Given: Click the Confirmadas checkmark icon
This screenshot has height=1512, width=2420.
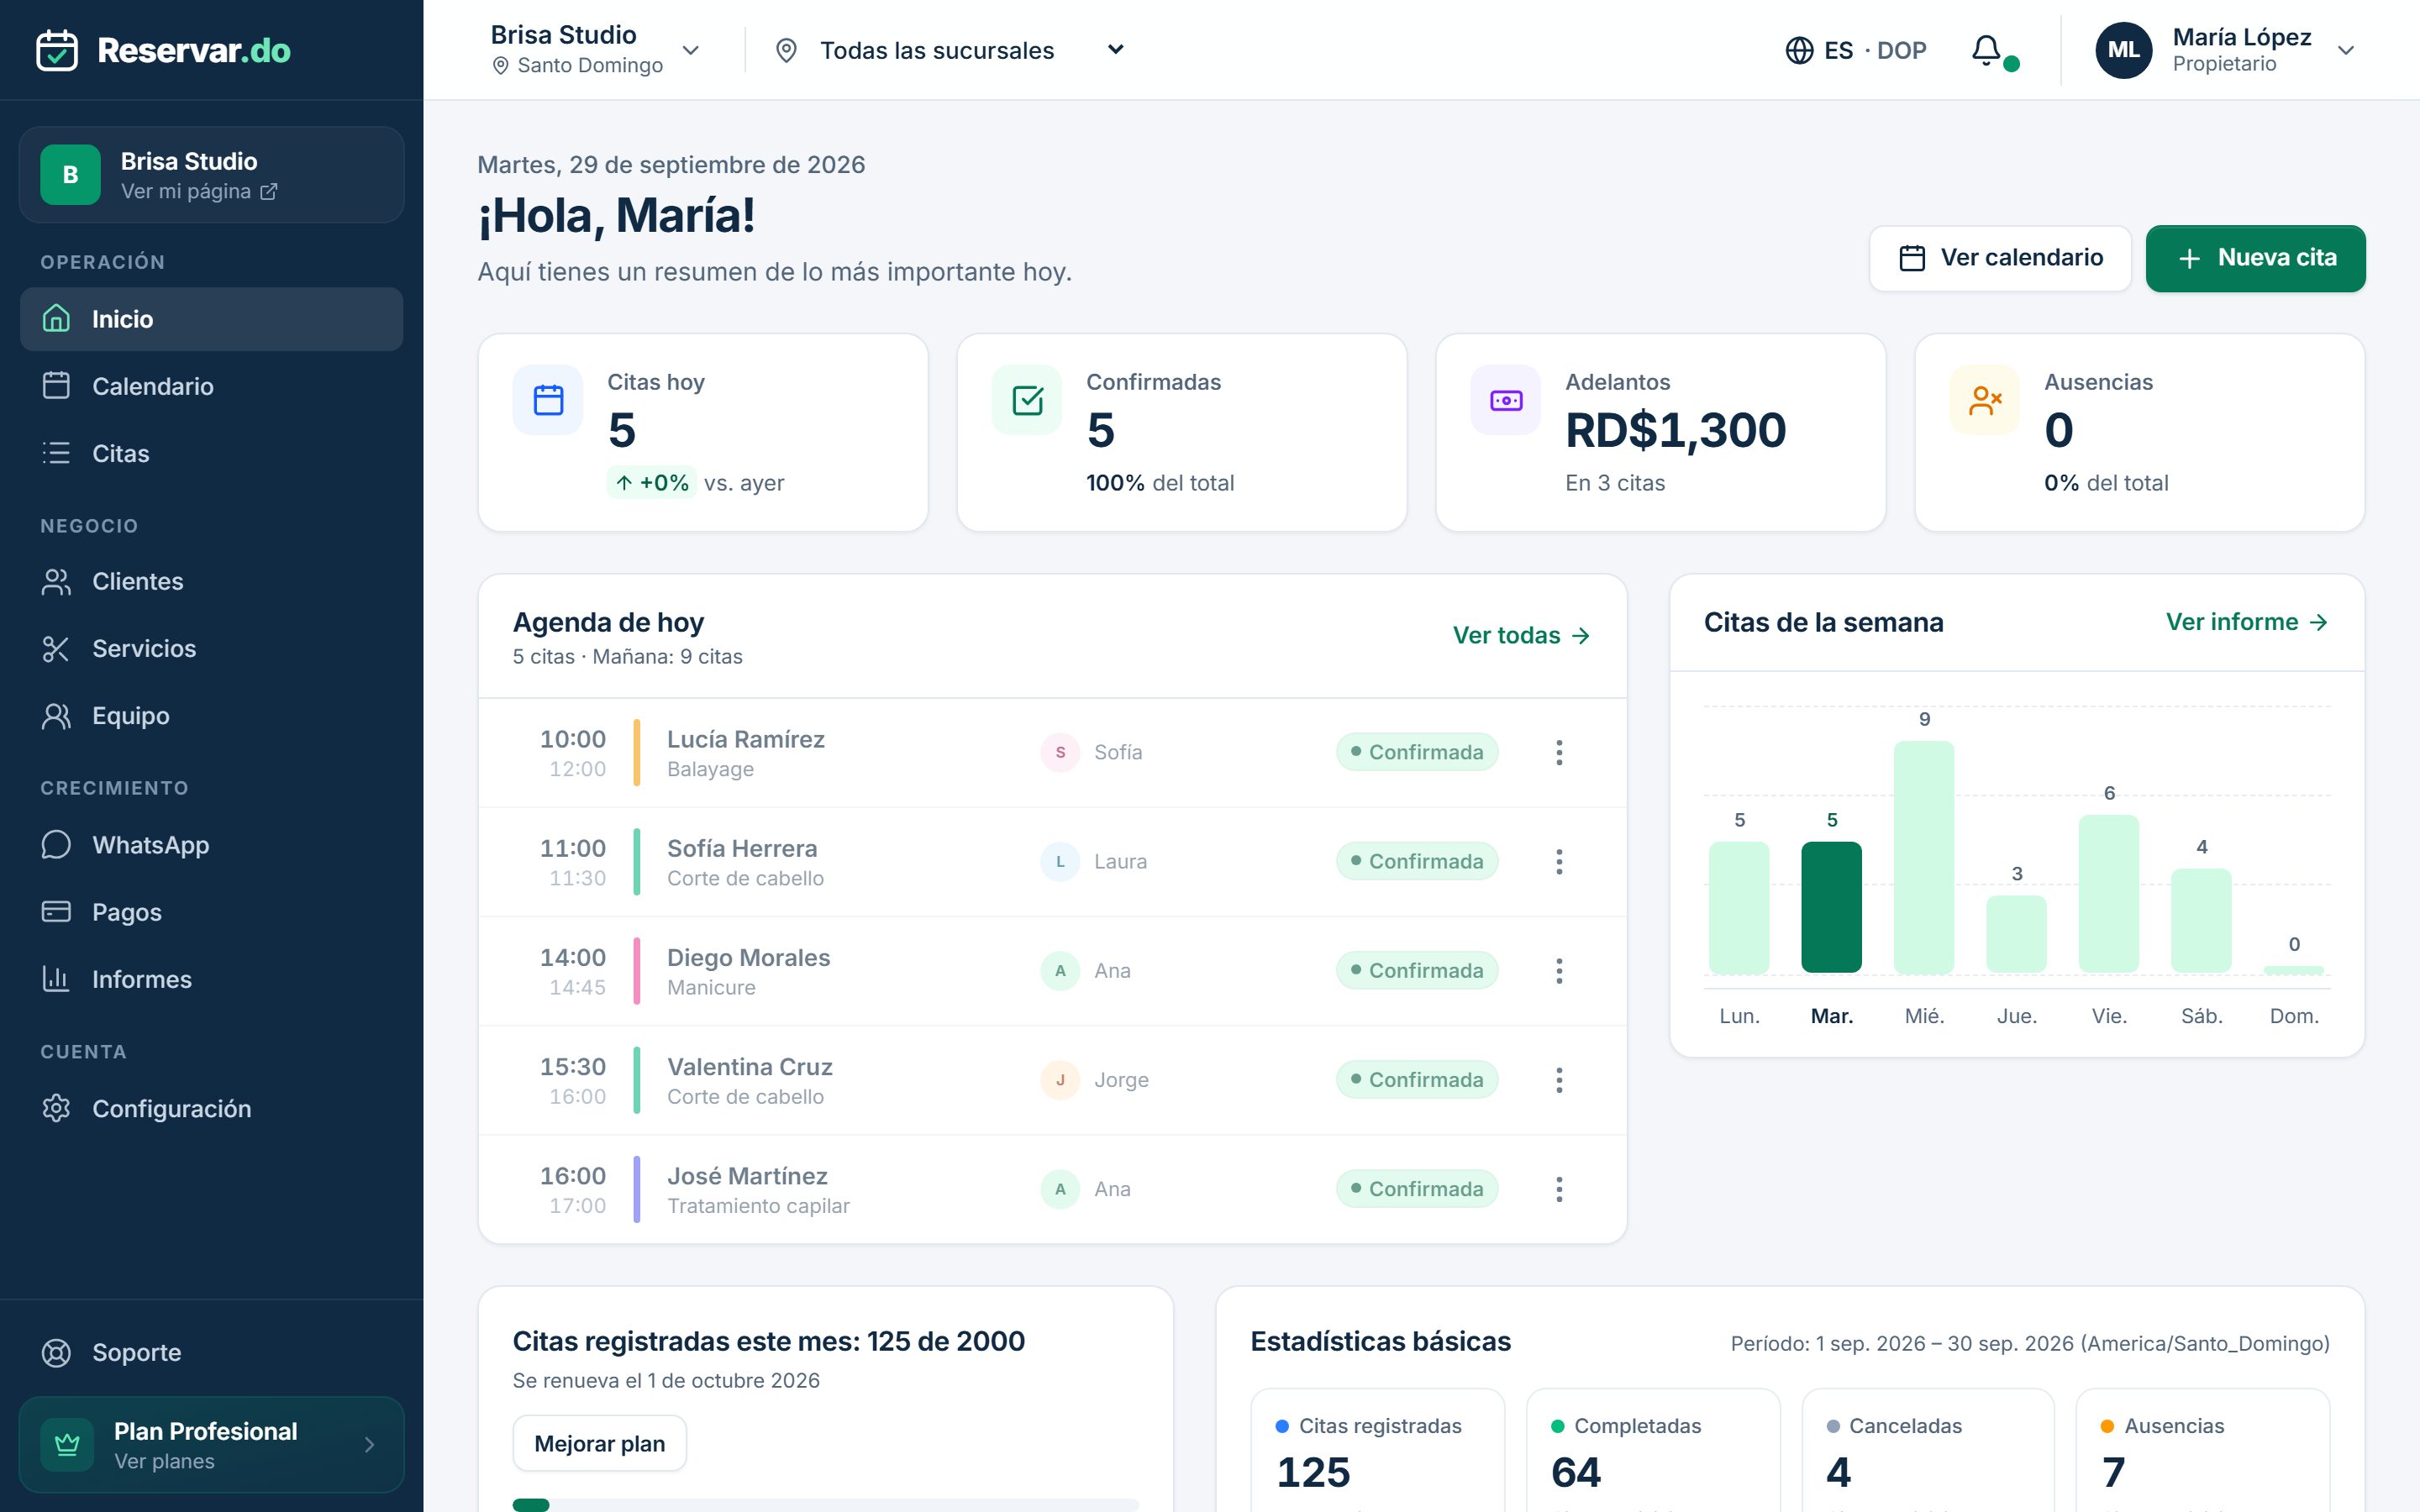Looking at the screenshot, I should tap(1027, 400).
